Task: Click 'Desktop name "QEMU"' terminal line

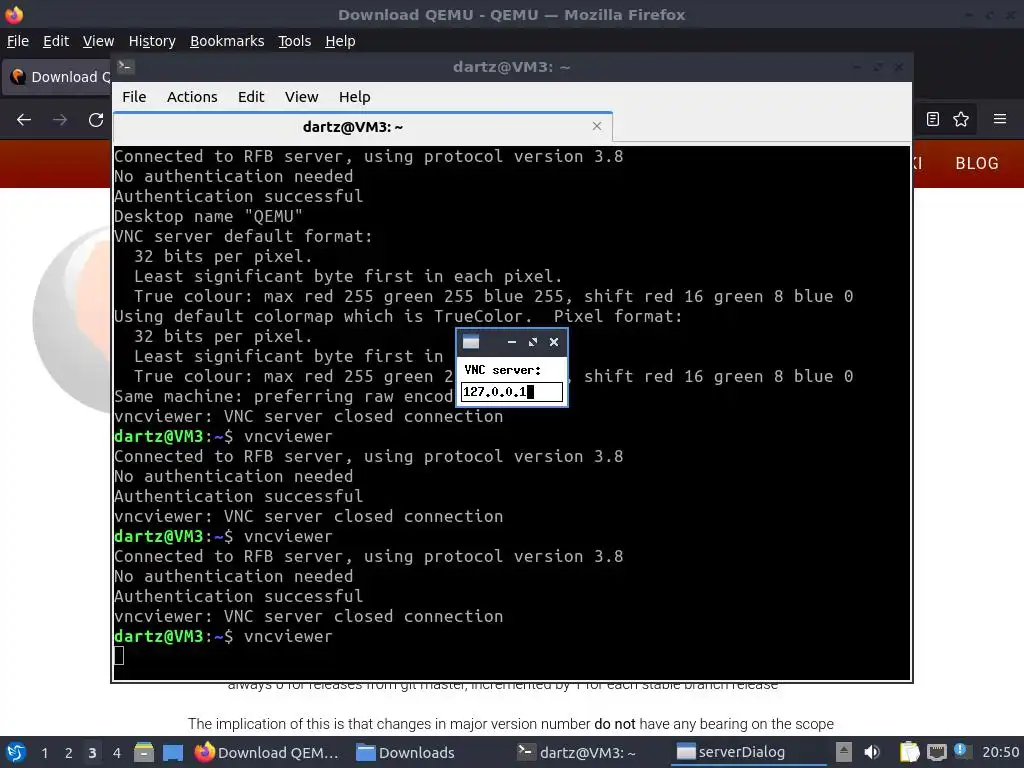Action: point(208,216)
